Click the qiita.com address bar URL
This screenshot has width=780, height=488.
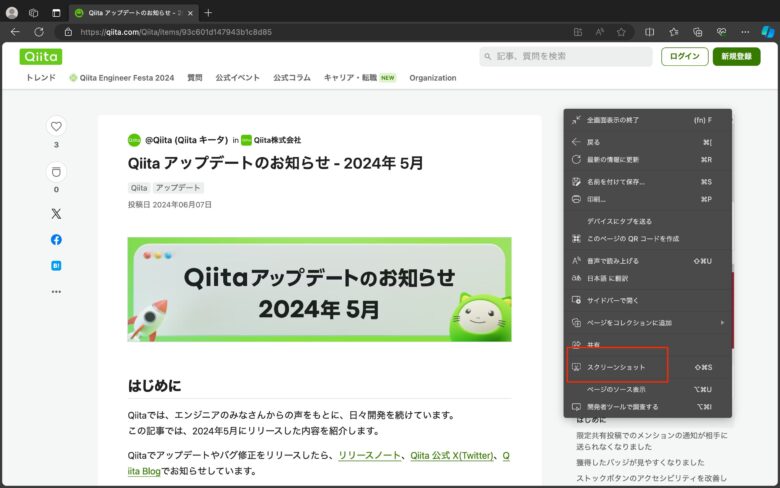tap(176, 32)
